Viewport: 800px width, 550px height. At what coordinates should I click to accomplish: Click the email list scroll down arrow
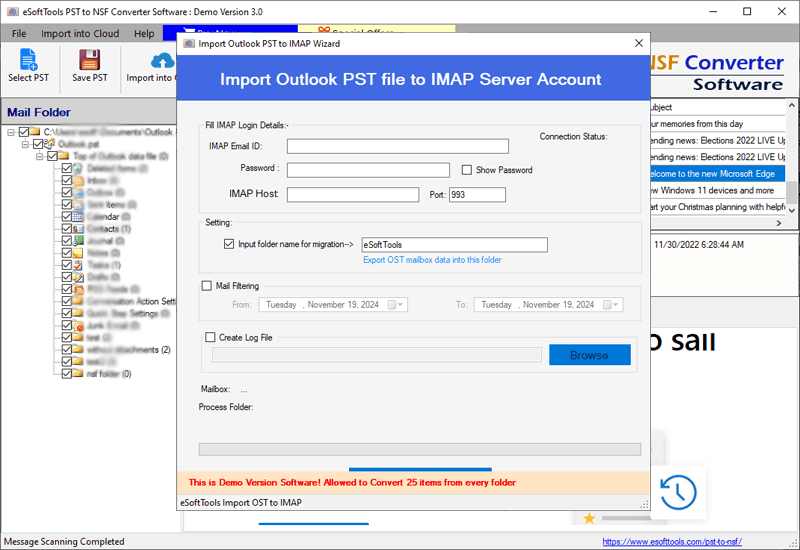[791, 210]
